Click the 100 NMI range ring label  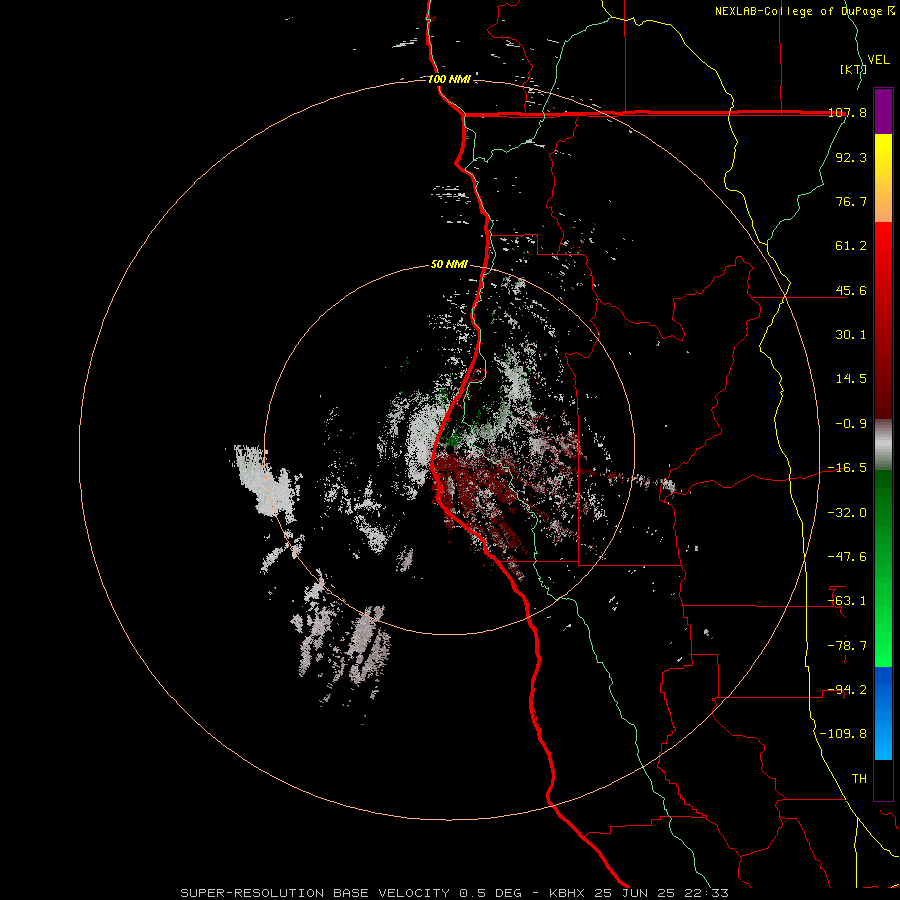click(449, 79)
